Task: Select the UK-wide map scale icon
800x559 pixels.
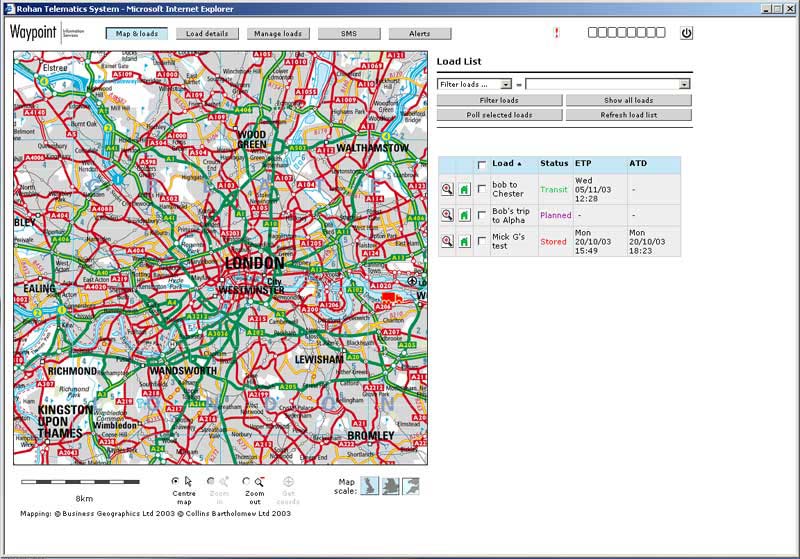Action: 369,486
